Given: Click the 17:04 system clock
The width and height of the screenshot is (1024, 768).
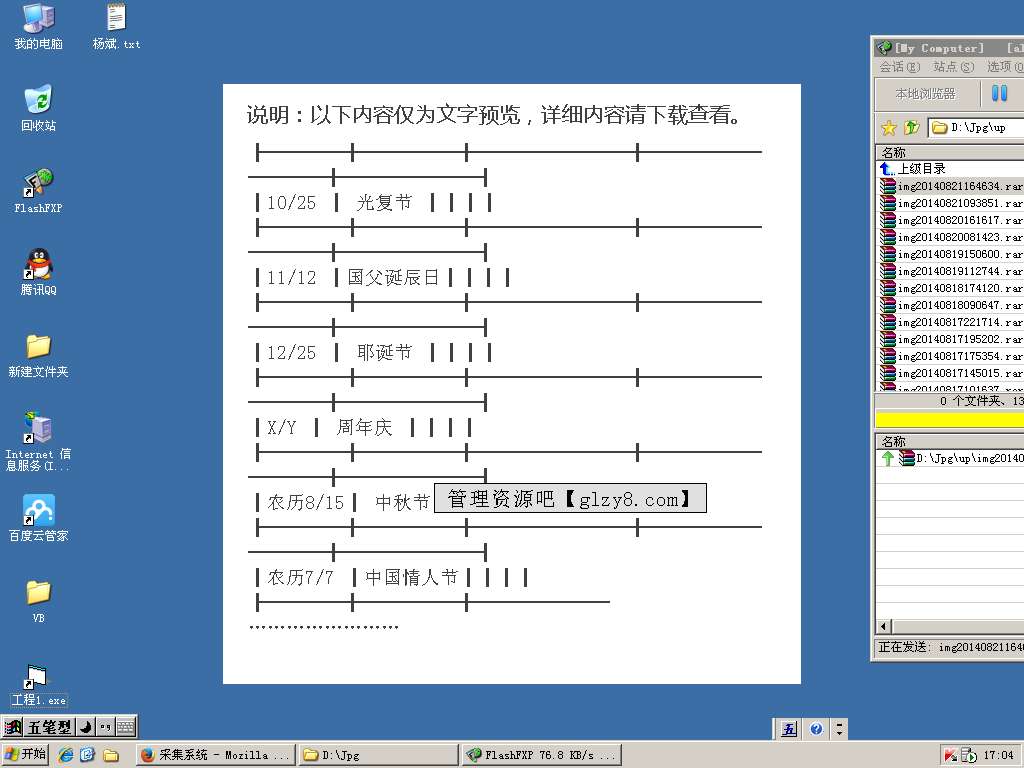Looking at the screenshot, I should (998, 756).
